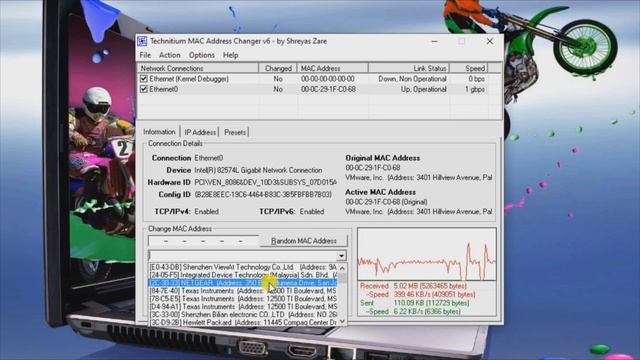Select the [84-7E-40] Texas Instruments entry
This screenshot has height=360, width=640.
click(x=243, y=291)
